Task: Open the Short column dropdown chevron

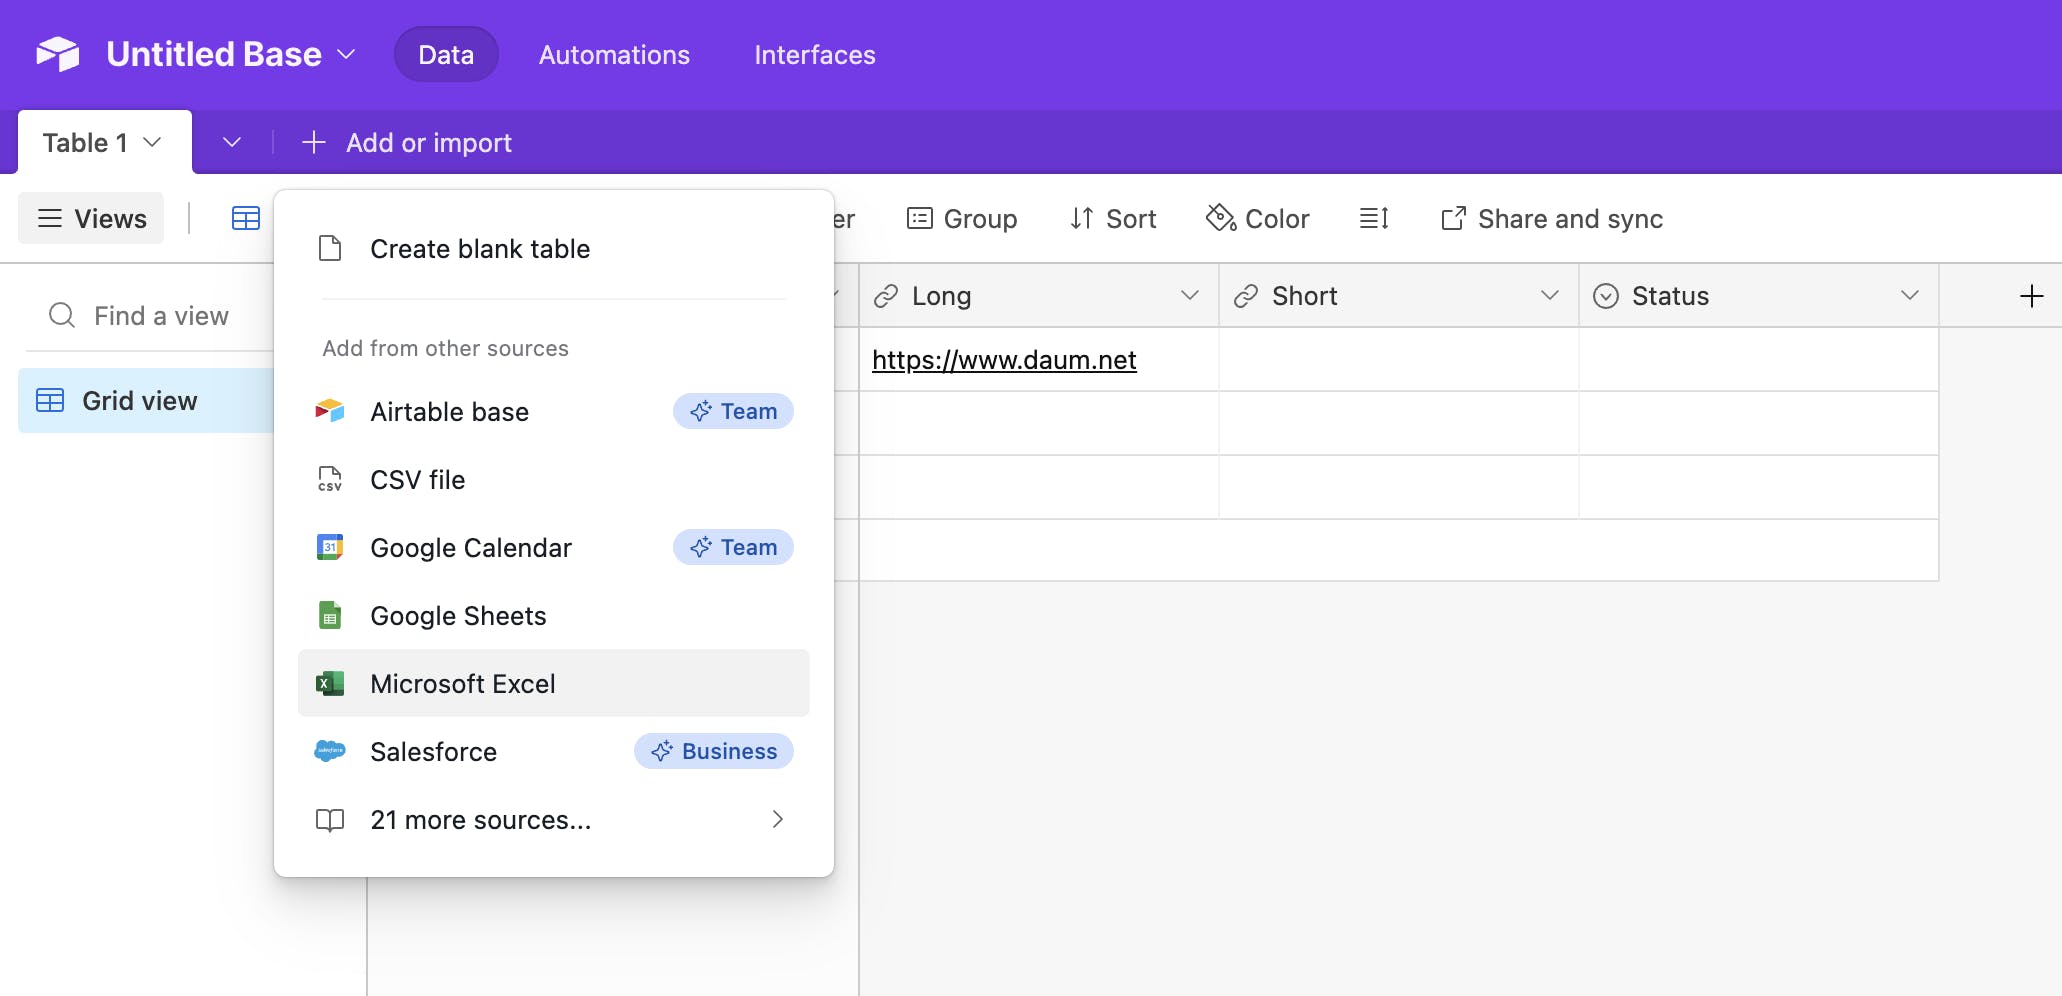Action: 1550,295
